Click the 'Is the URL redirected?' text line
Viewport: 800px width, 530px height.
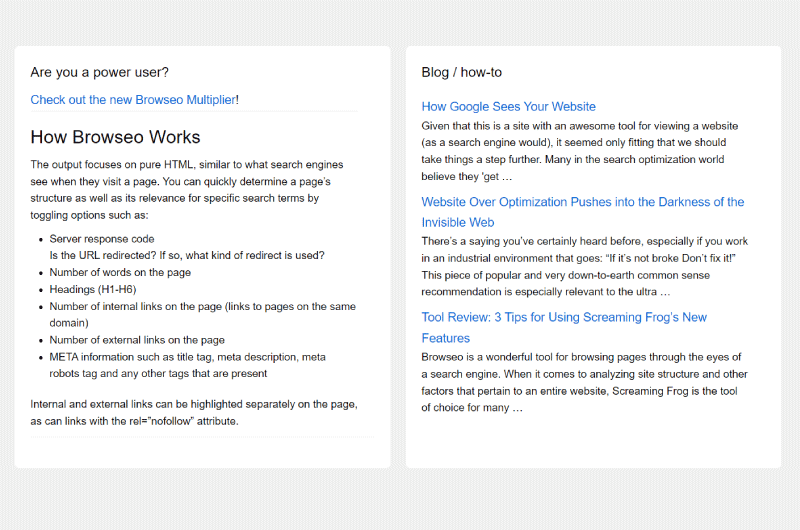[187, 256]
